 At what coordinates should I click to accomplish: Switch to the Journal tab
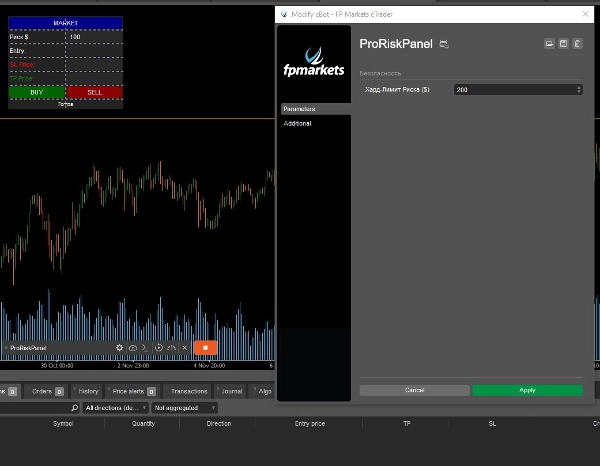click(x=231, y=391)
